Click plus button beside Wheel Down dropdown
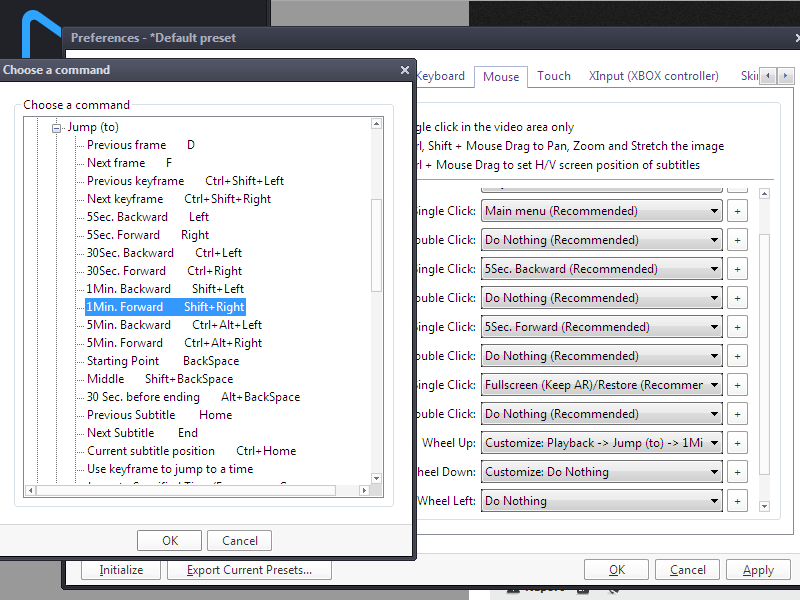Viewport: 800px width, 600px height. point(737,472)
